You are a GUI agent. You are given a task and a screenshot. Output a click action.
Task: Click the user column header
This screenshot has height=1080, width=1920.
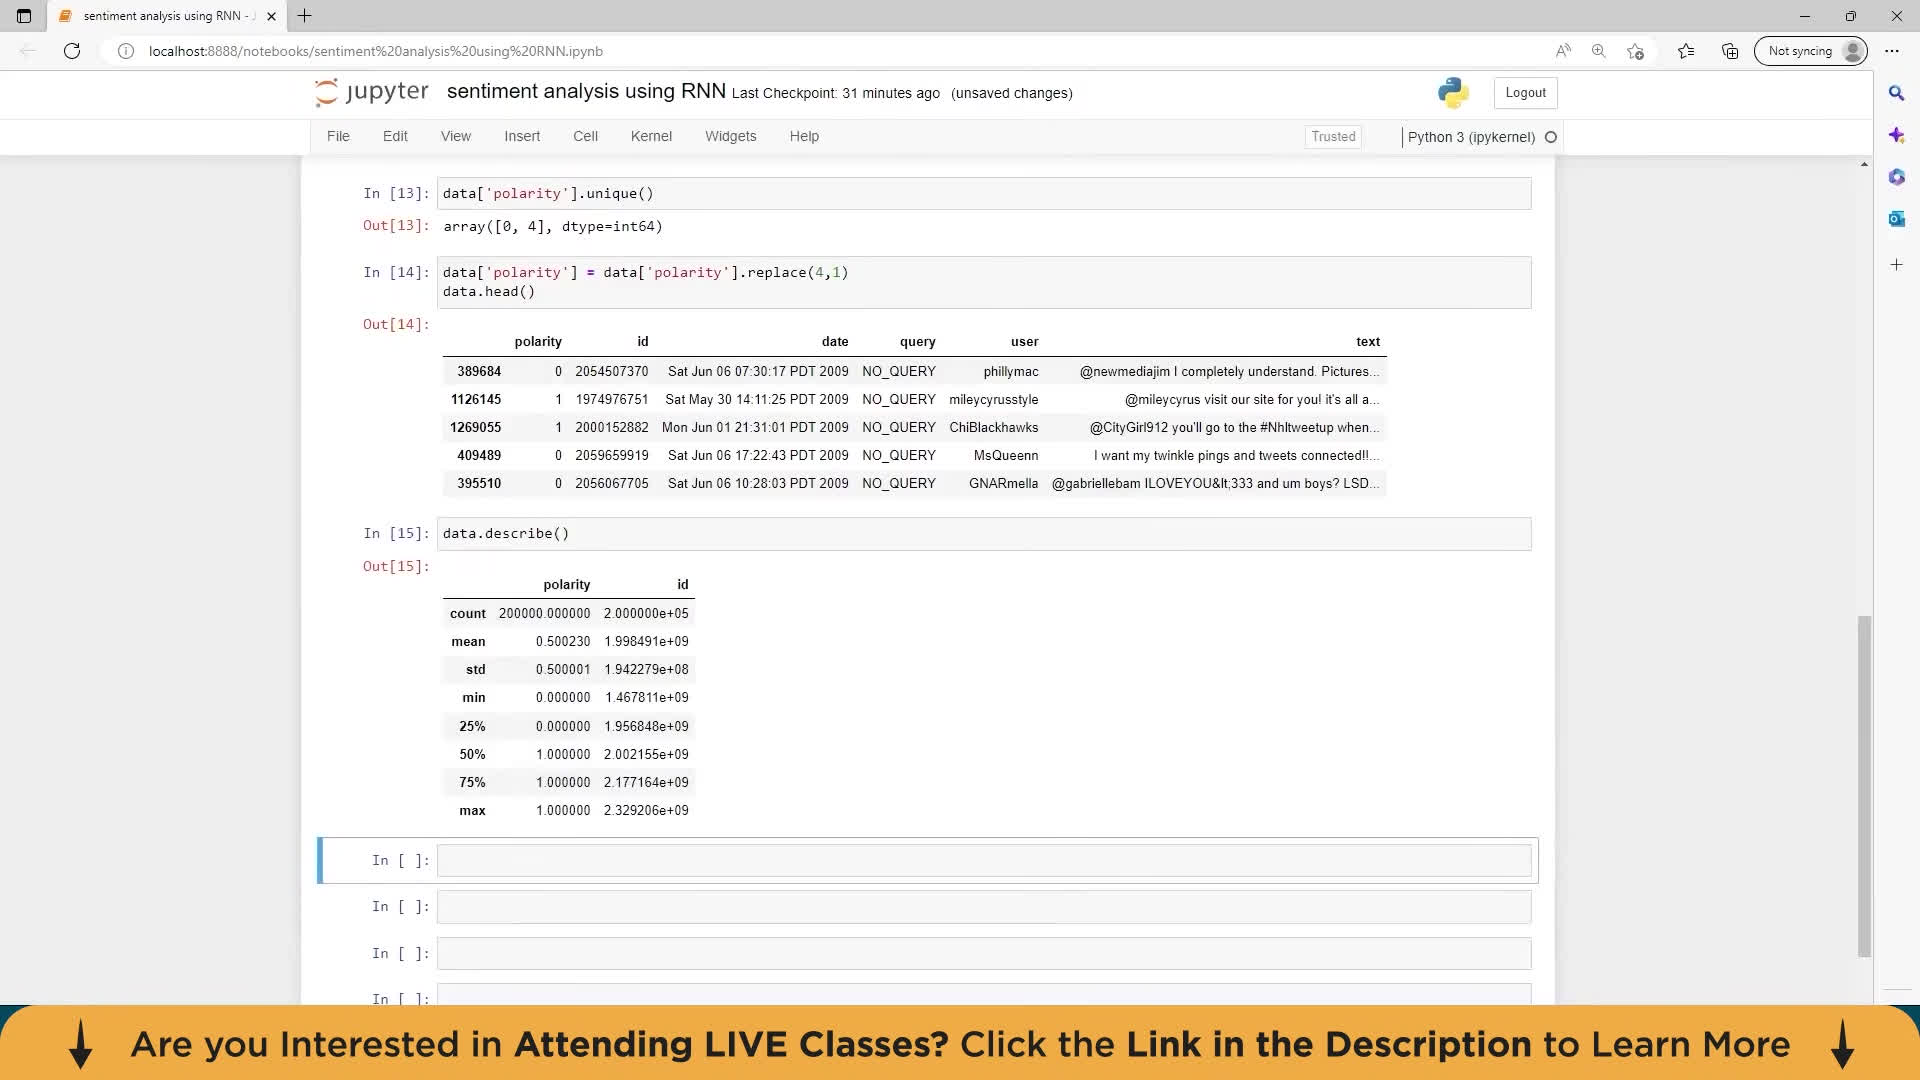(1024, 342)
